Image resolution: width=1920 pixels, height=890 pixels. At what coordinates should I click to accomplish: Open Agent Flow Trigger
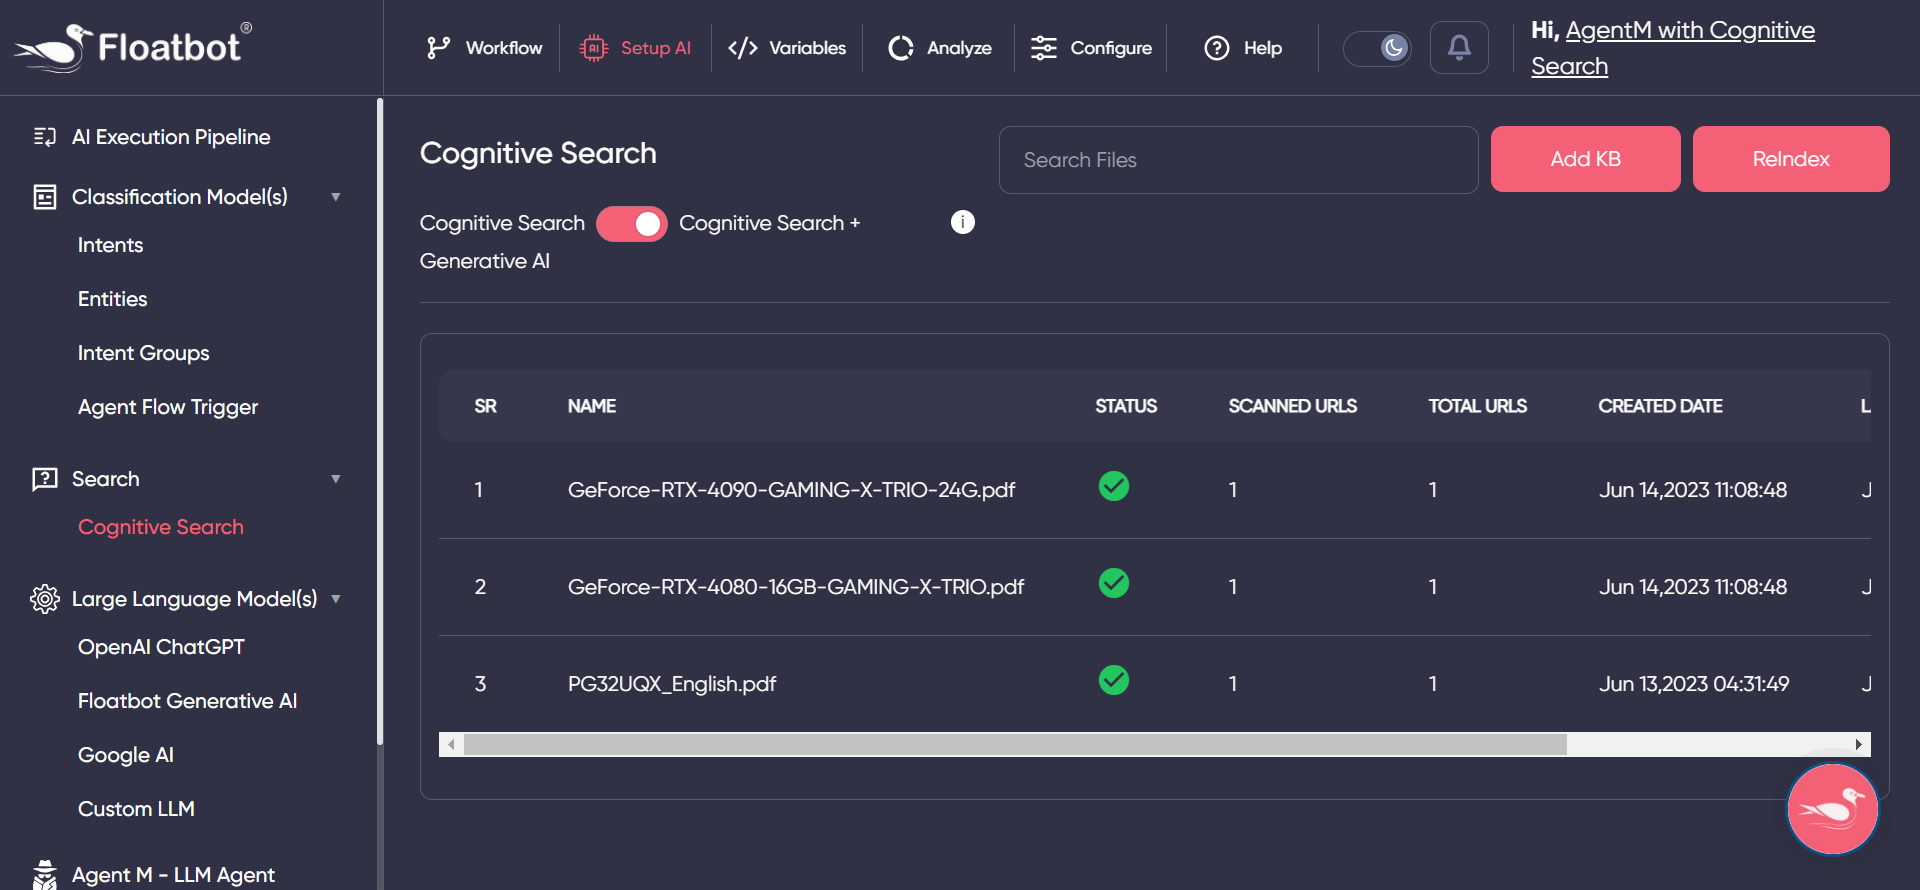click(168, 407)
